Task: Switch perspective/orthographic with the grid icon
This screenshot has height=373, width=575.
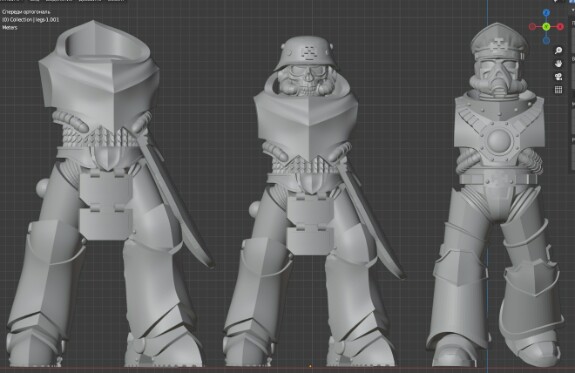Action: pyautogui.click(x=558, y=89)
